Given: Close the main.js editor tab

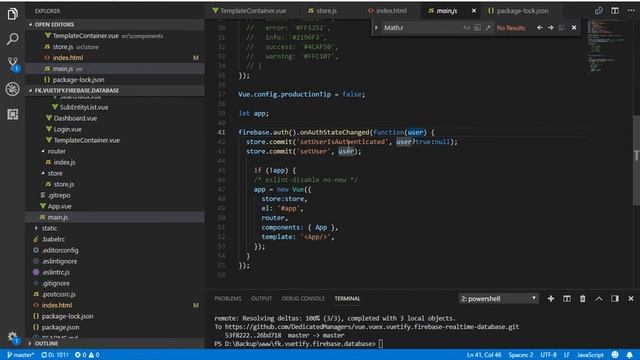Looking at the screenshot, I should click(473, 11).
